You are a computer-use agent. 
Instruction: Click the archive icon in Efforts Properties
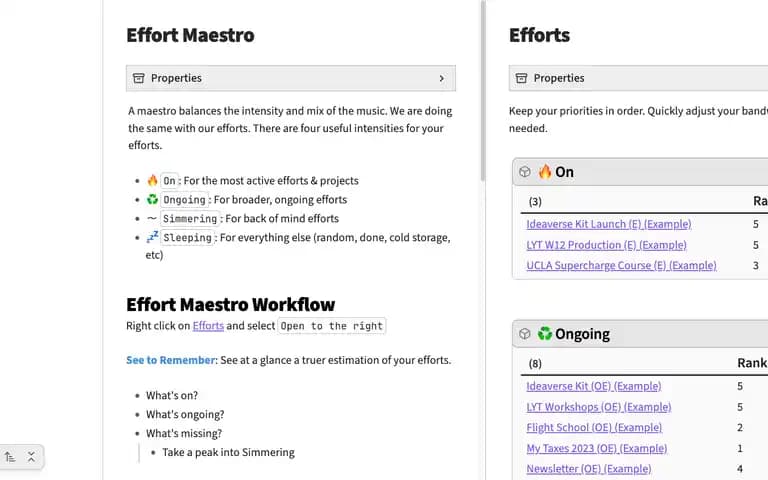click(x=522, y=78)
